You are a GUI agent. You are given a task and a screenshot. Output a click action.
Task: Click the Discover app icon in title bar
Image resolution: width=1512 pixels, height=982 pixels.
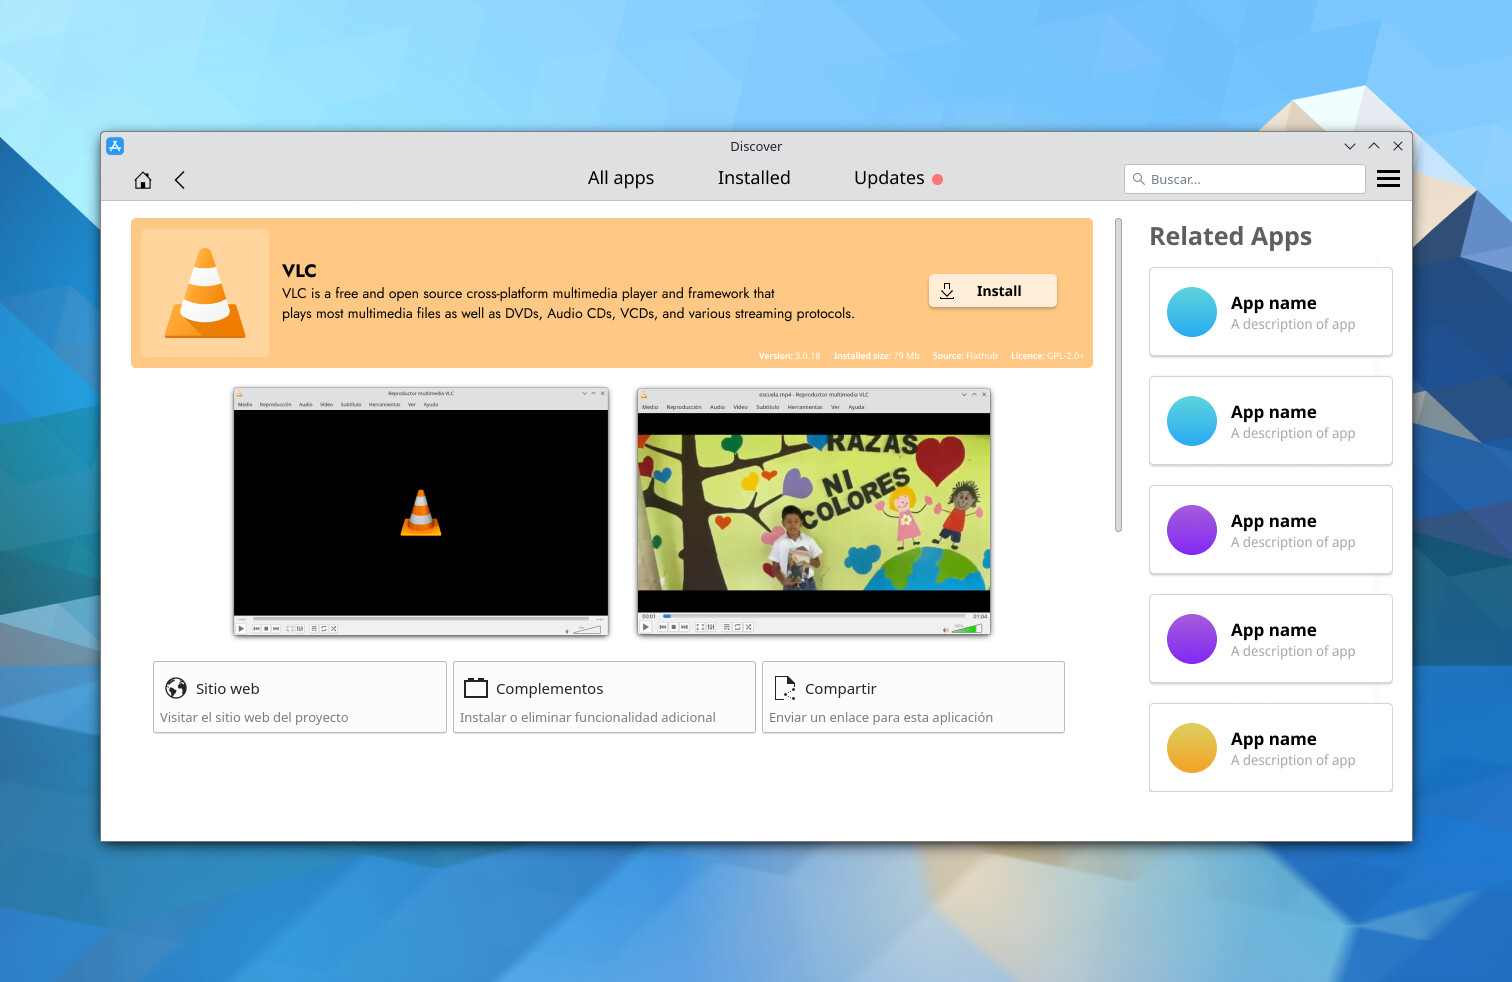[115, 146]
